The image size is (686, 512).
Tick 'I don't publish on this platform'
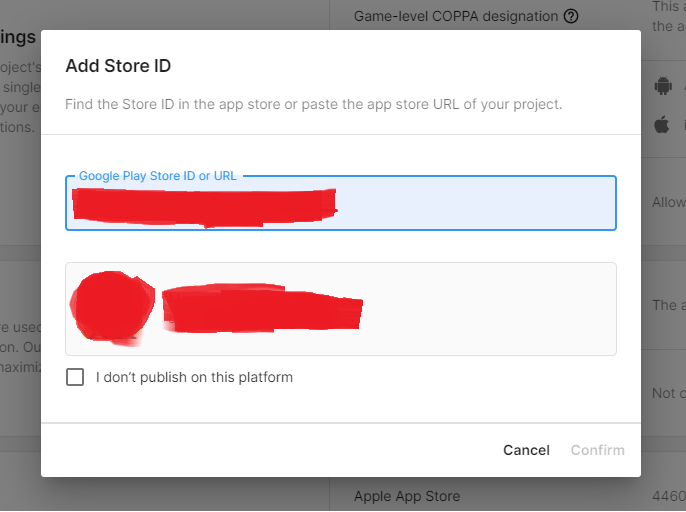[x=75, y=377]
